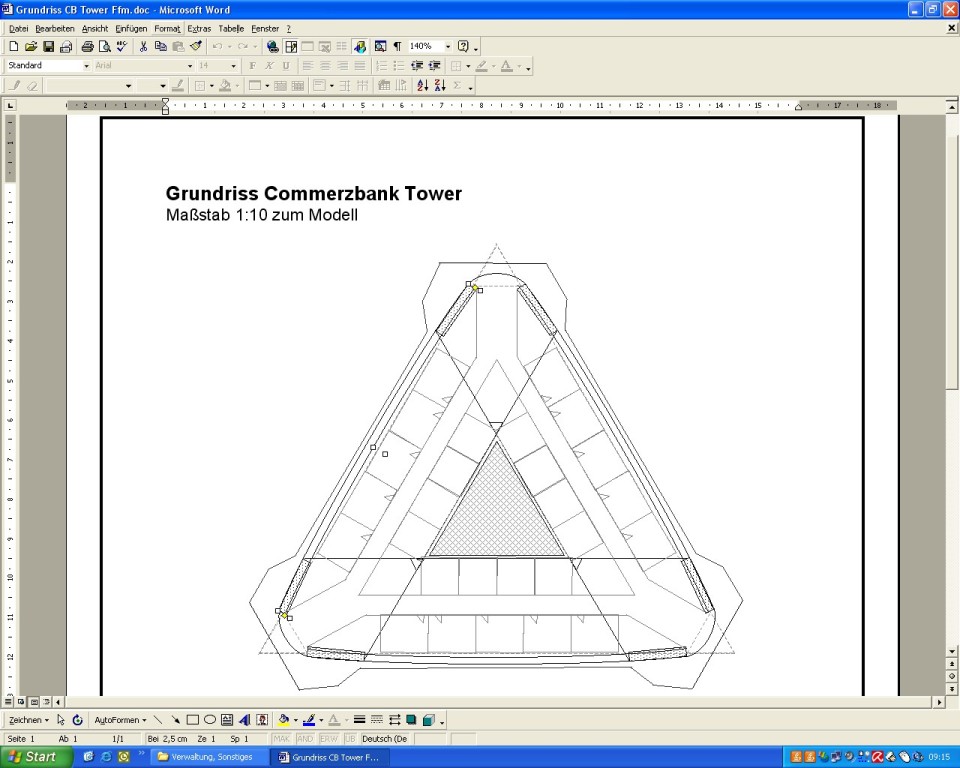Toggle ÜB overwrite mode in status bar
The width and height of the screenshot is (960, 768).
(x=350, y=739)
